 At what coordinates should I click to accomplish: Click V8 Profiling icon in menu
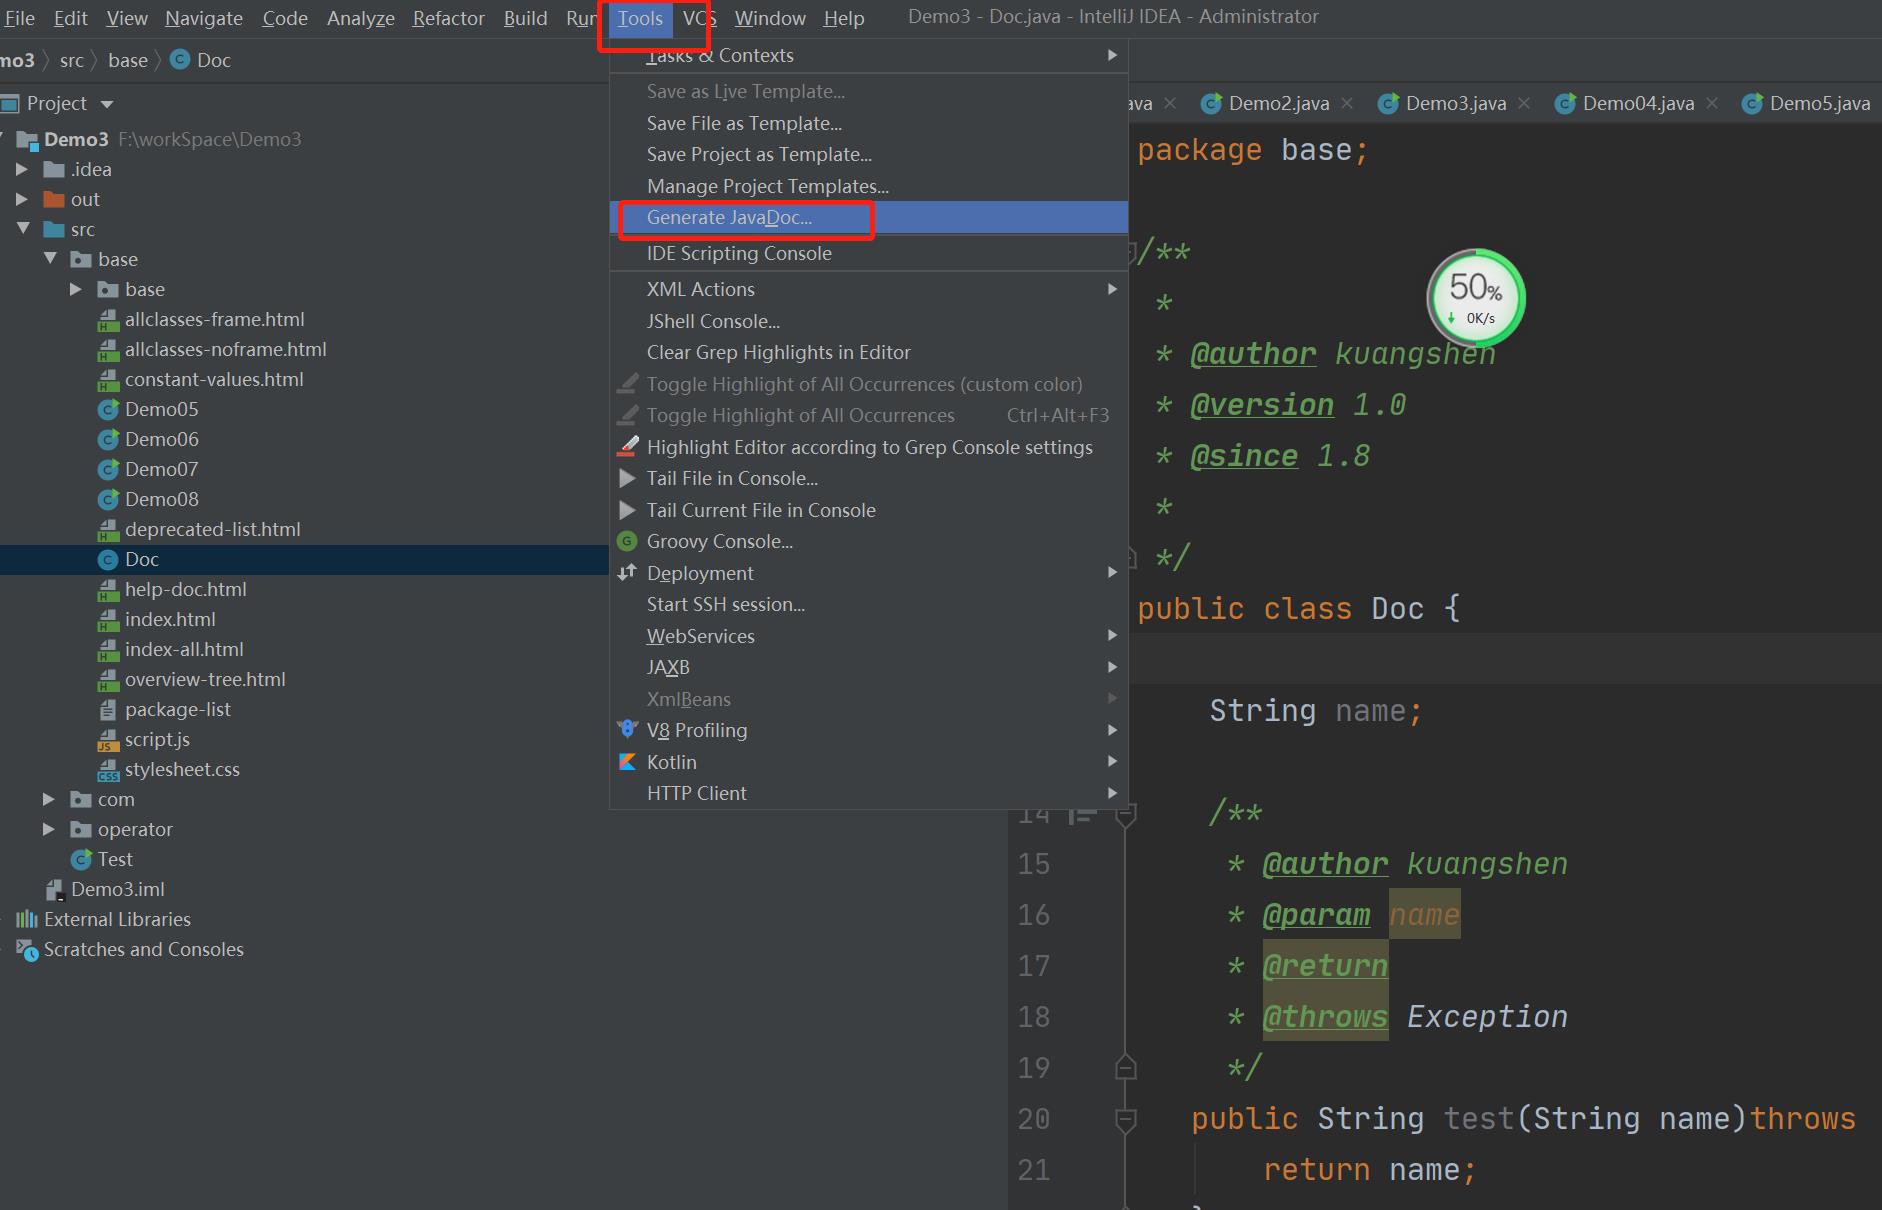tap(627, 729)
